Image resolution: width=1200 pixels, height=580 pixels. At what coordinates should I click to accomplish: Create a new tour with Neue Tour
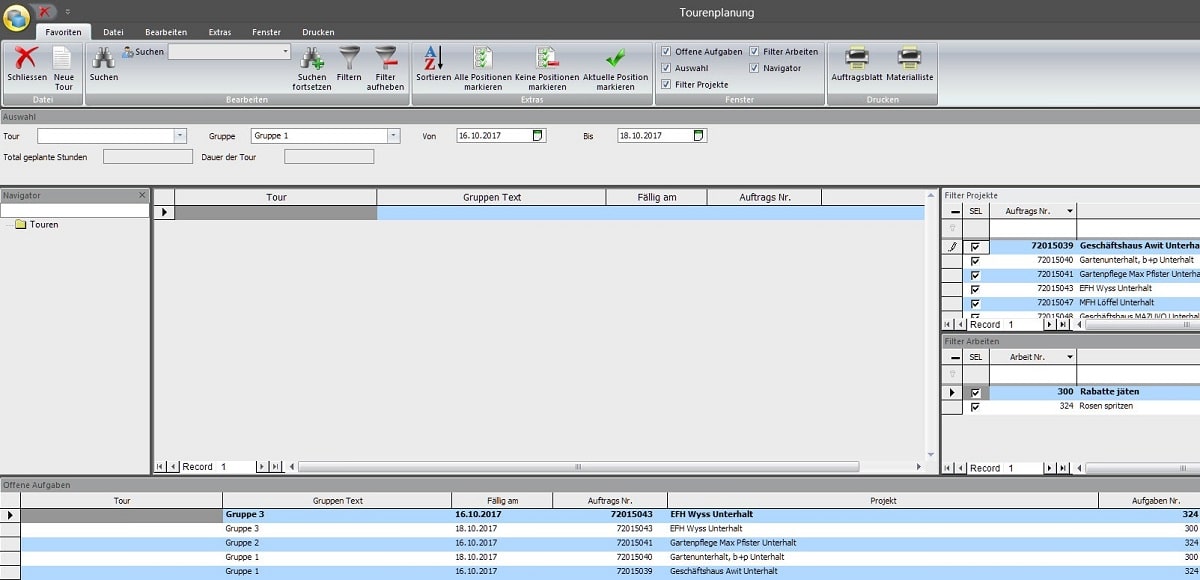(63, 59)
